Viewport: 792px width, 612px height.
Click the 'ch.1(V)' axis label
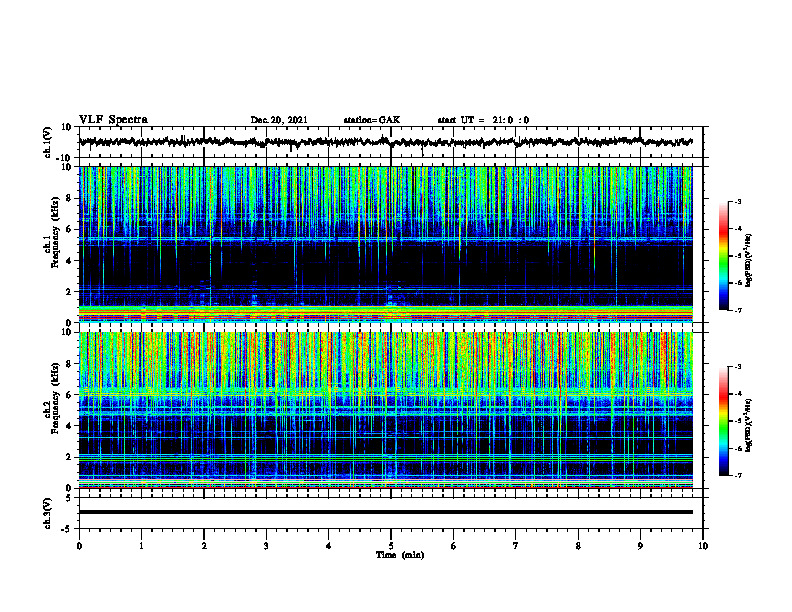click(48, 142)
